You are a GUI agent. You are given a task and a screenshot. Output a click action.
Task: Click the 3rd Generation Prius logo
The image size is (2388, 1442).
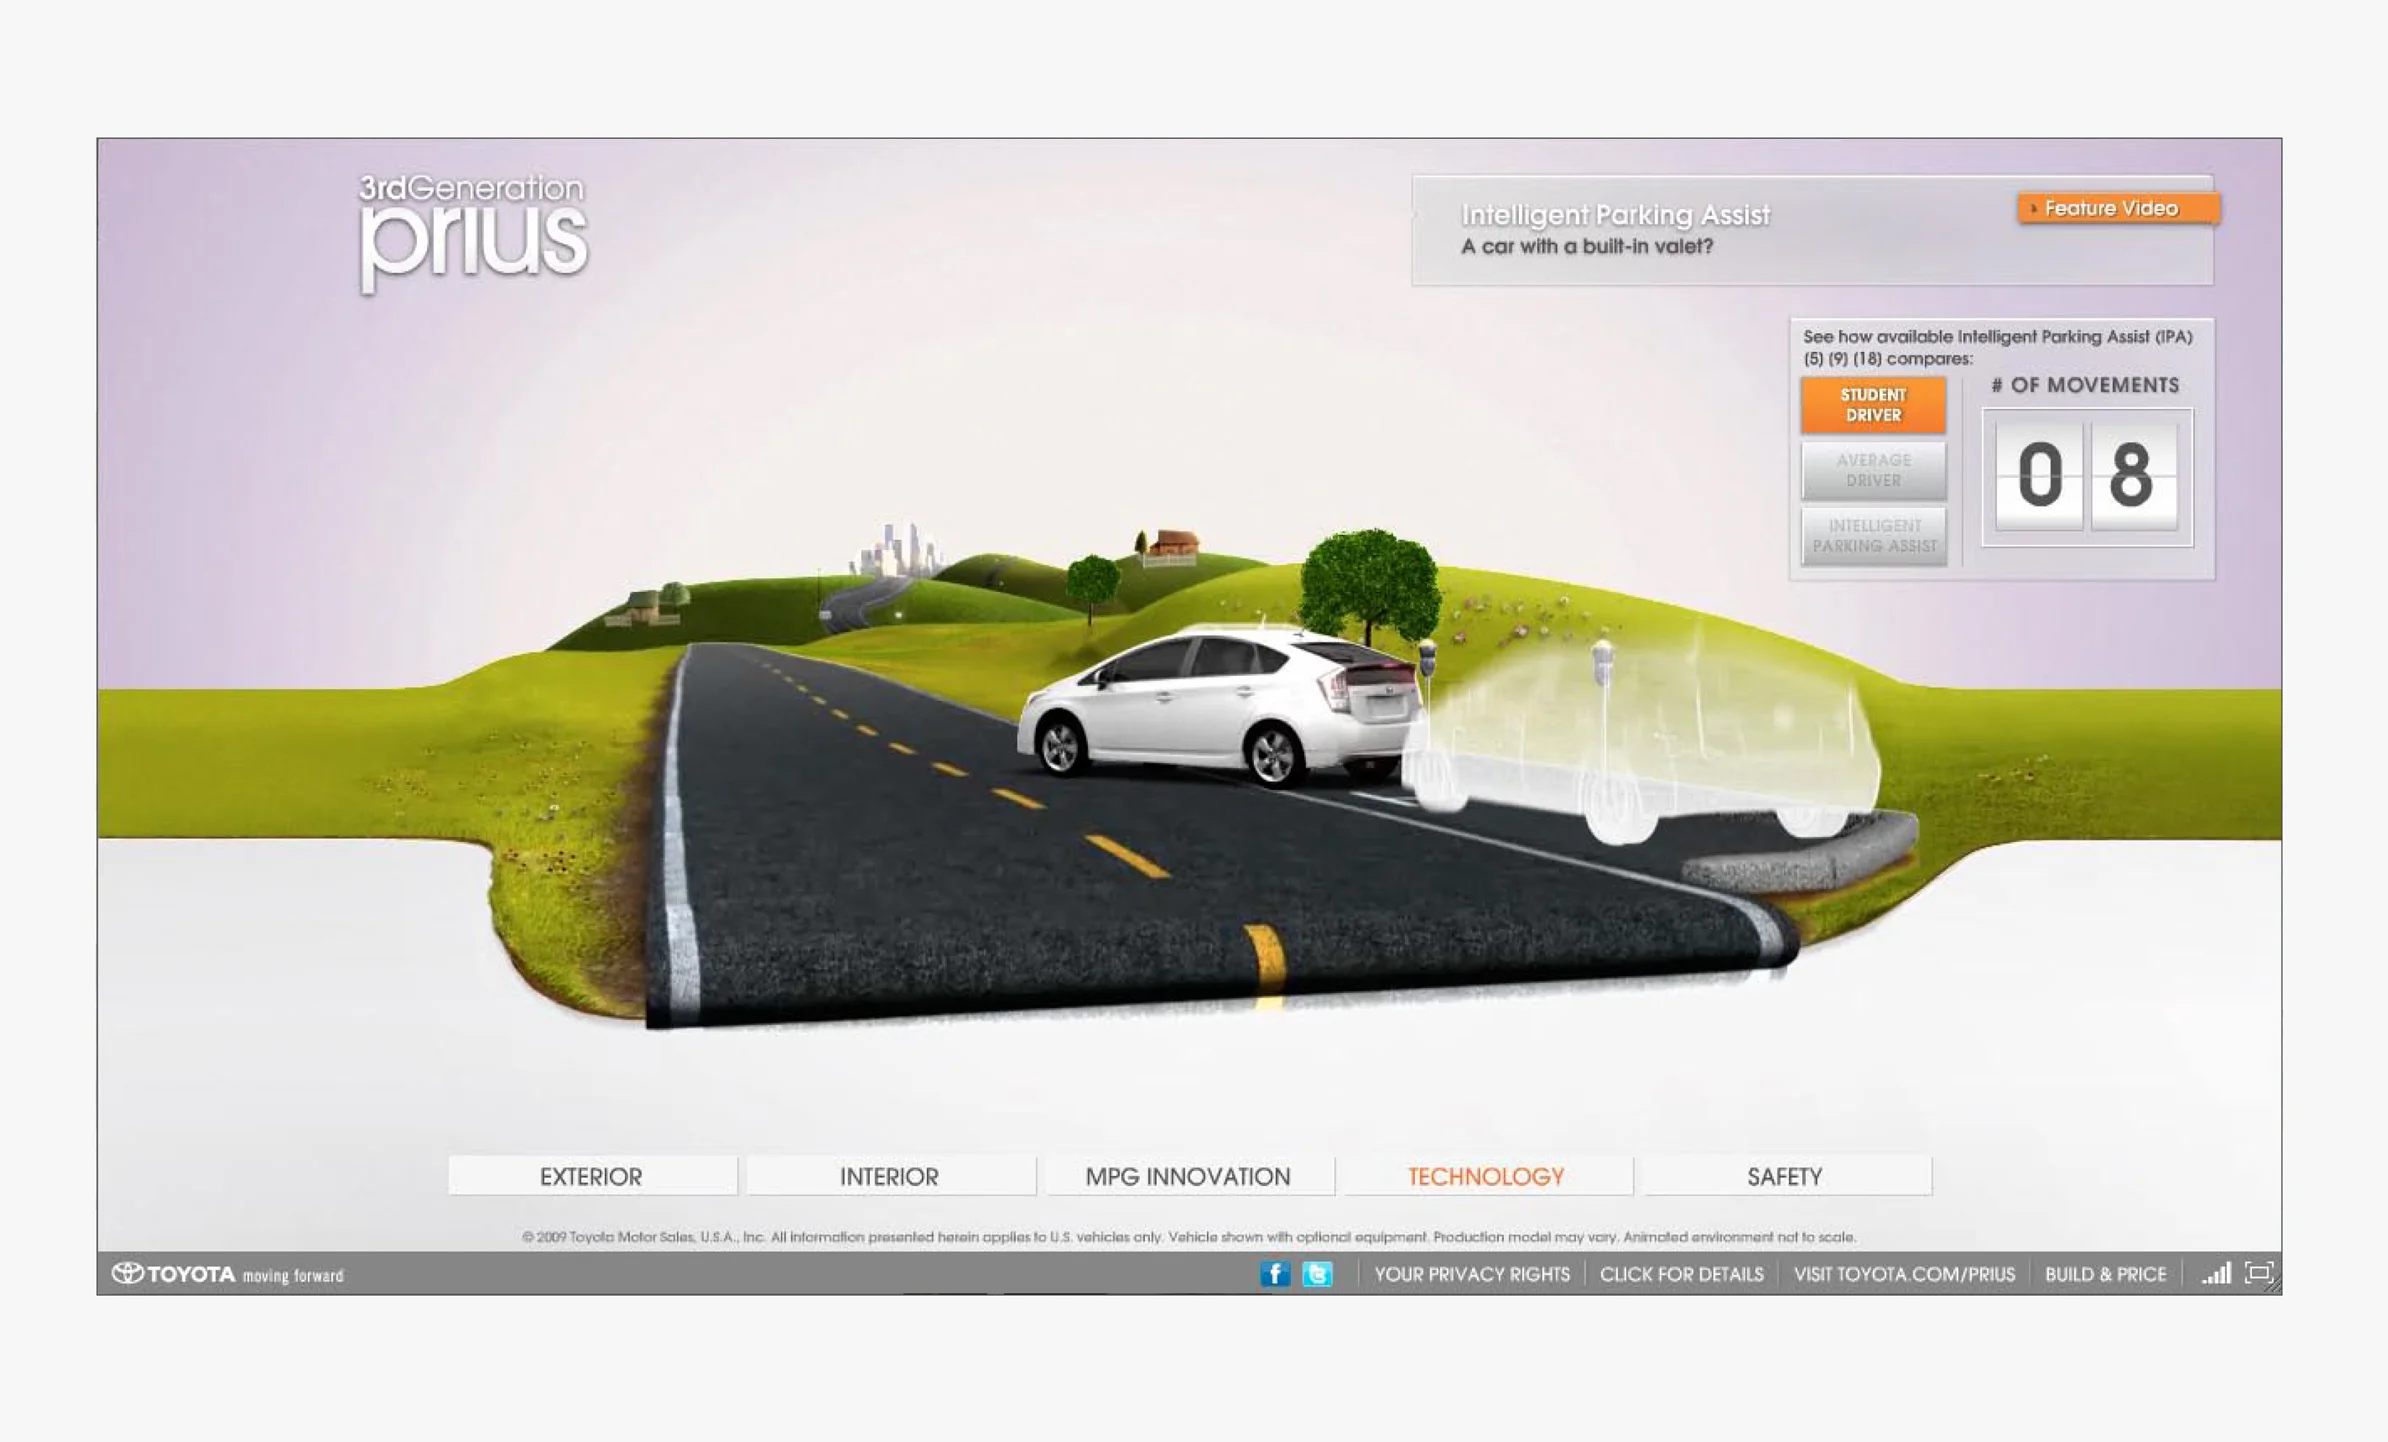click(x=474, y=233)
